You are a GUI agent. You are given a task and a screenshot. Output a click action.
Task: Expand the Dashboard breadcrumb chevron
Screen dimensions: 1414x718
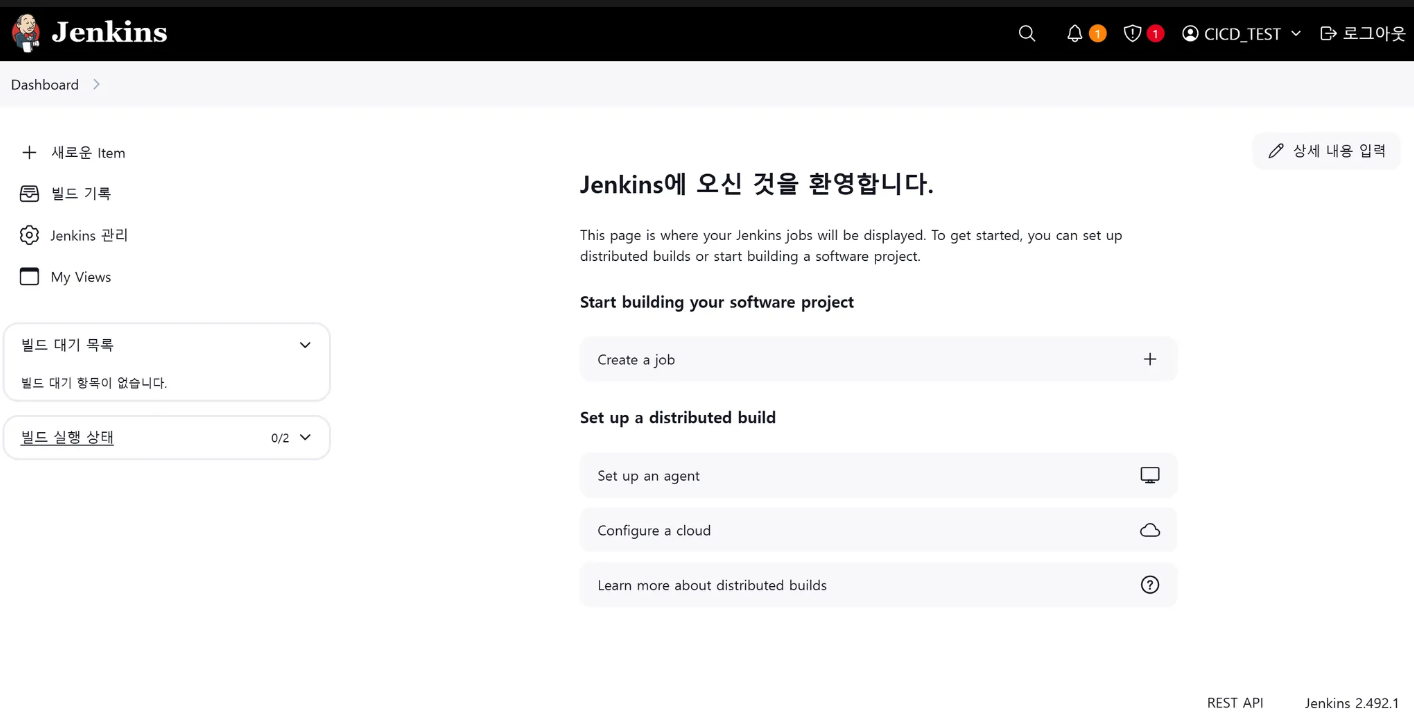pyautogui.click(x=96, y=85)
